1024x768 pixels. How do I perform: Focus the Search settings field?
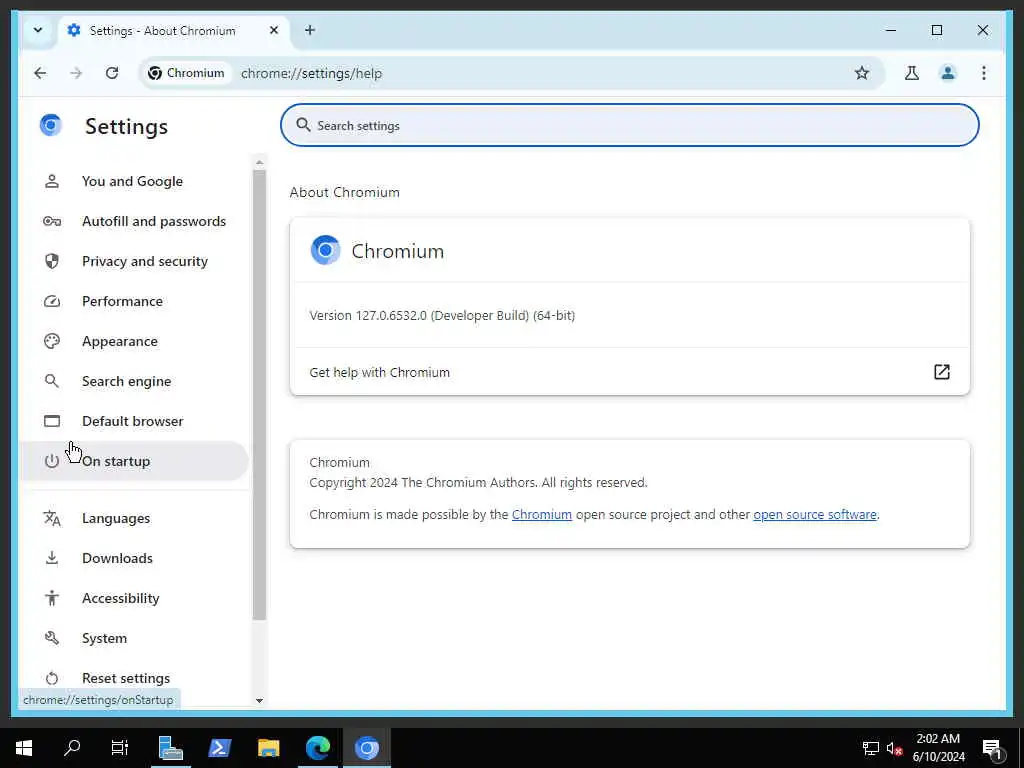pos(630,125)
